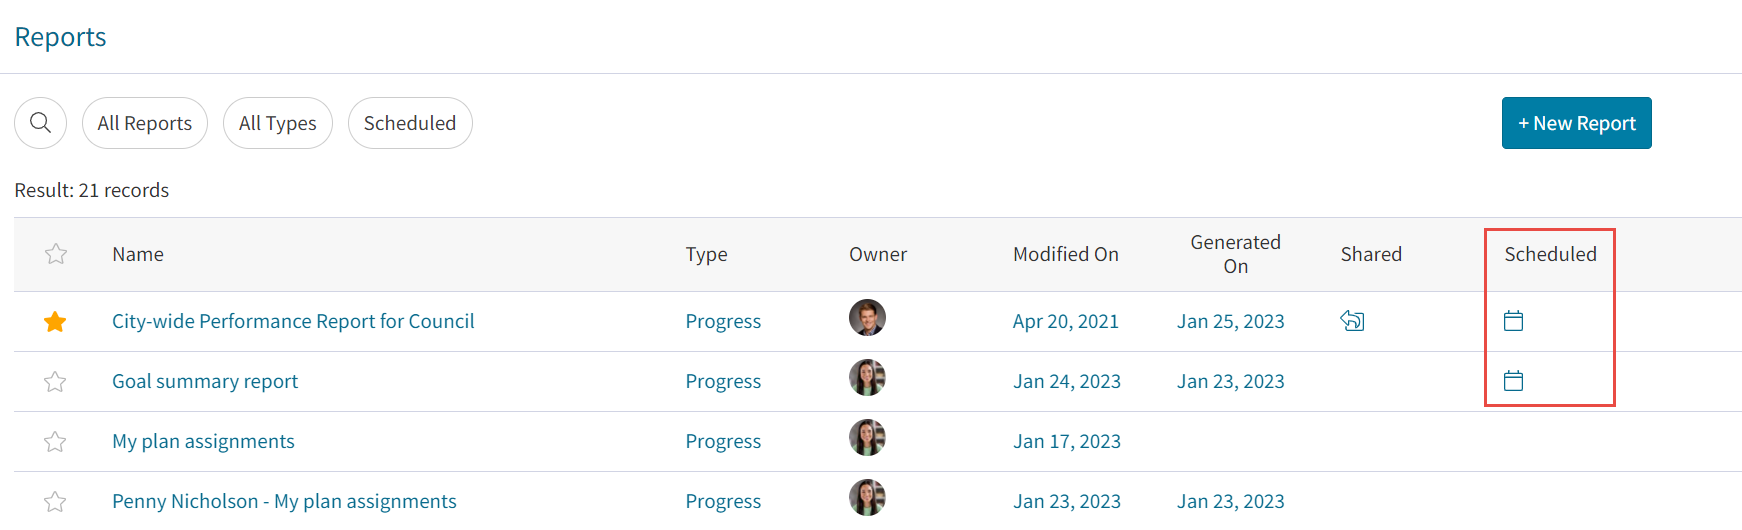The width and height of the screenshot is (1742, 530).
Task: Click the shared icon for City-wide Performance Report
Action: point(1352,321)
